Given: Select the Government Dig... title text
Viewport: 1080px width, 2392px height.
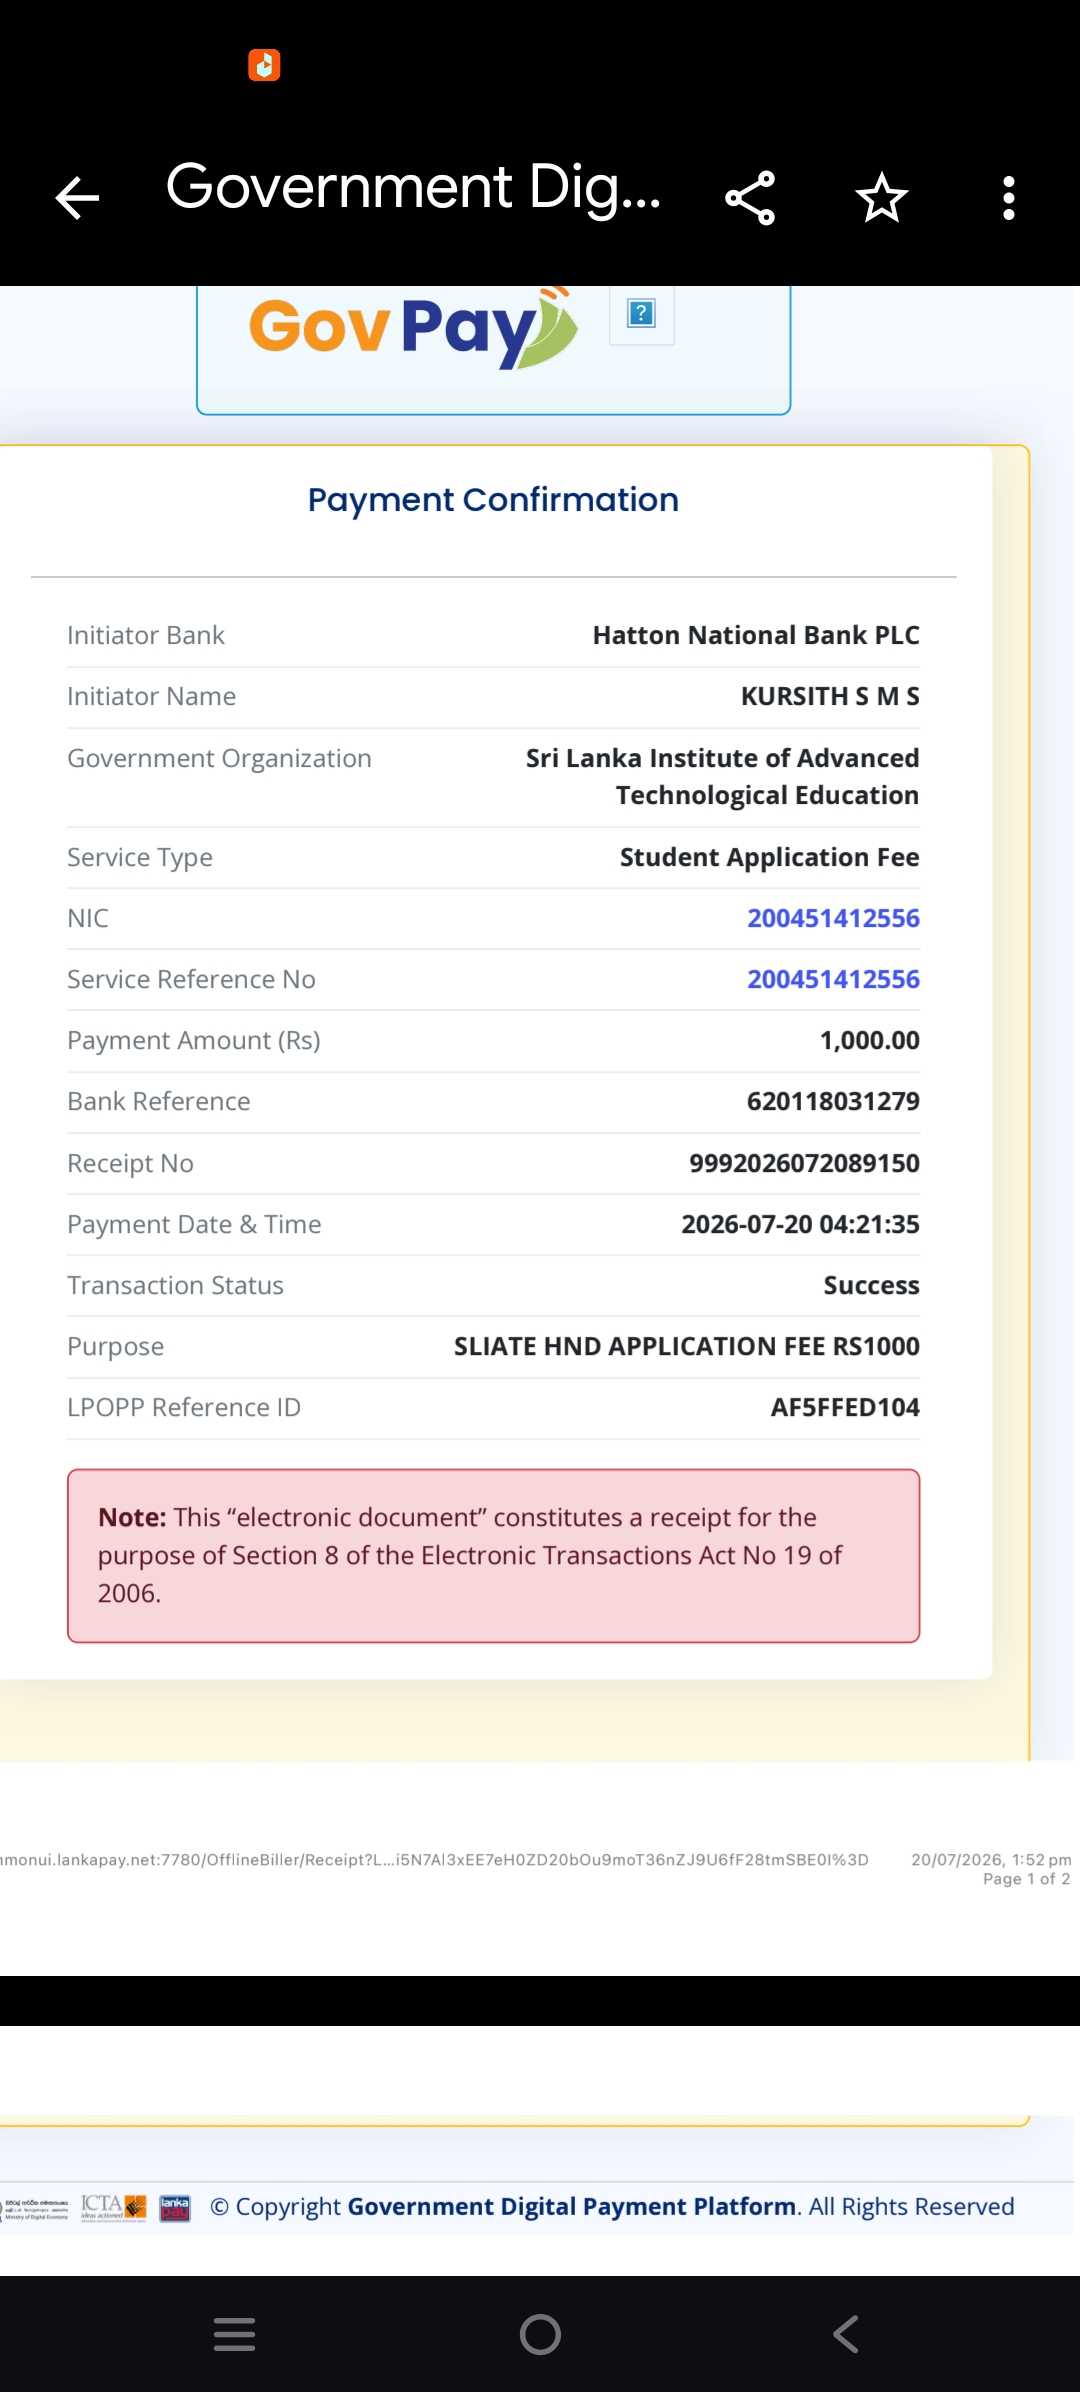Looking at the screenshot, I should (413, 187).
